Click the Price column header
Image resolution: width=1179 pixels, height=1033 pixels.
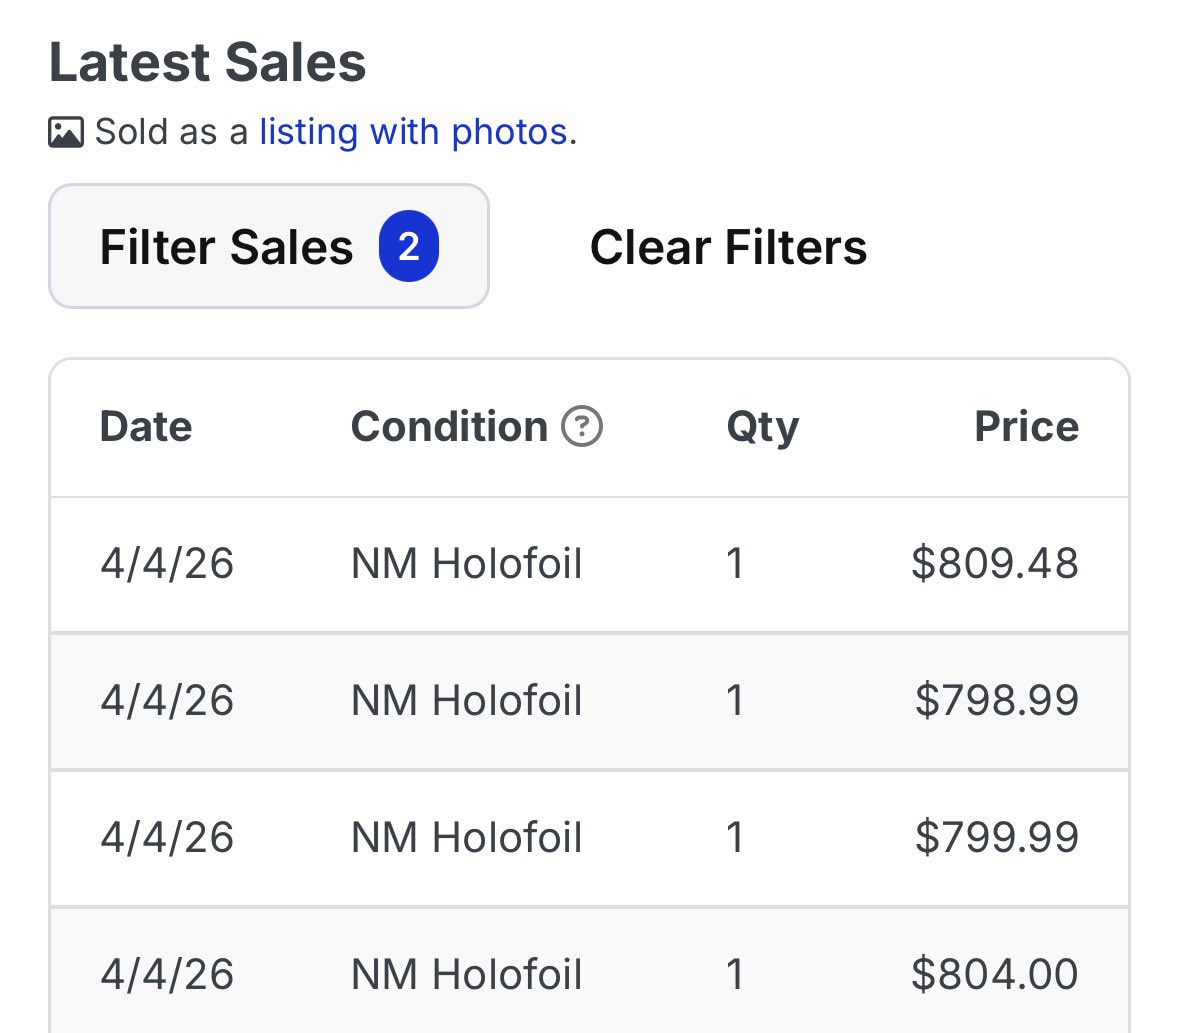[x=1026, y=427]
